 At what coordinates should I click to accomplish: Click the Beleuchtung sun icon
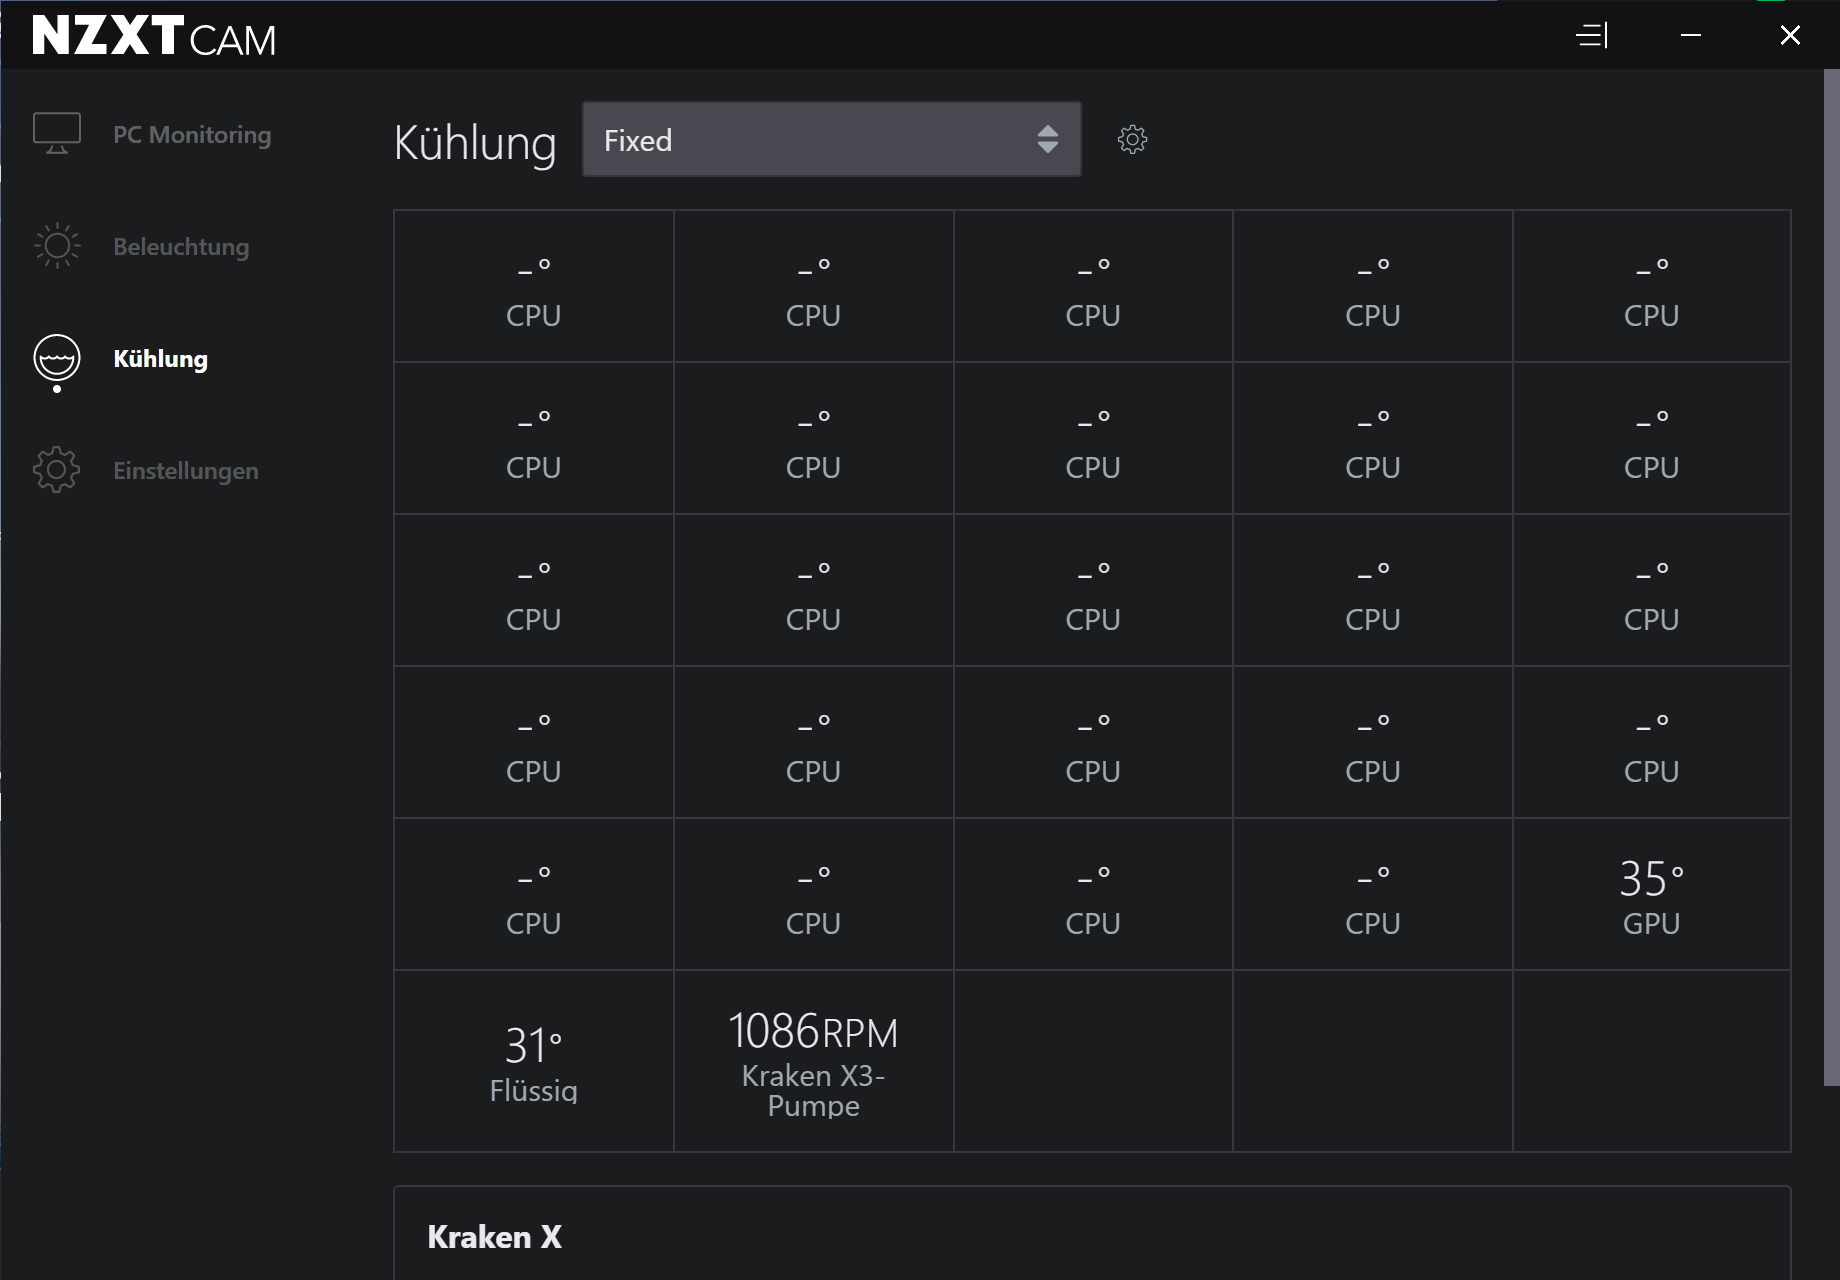pyautogui.click(x=57, y=246)
